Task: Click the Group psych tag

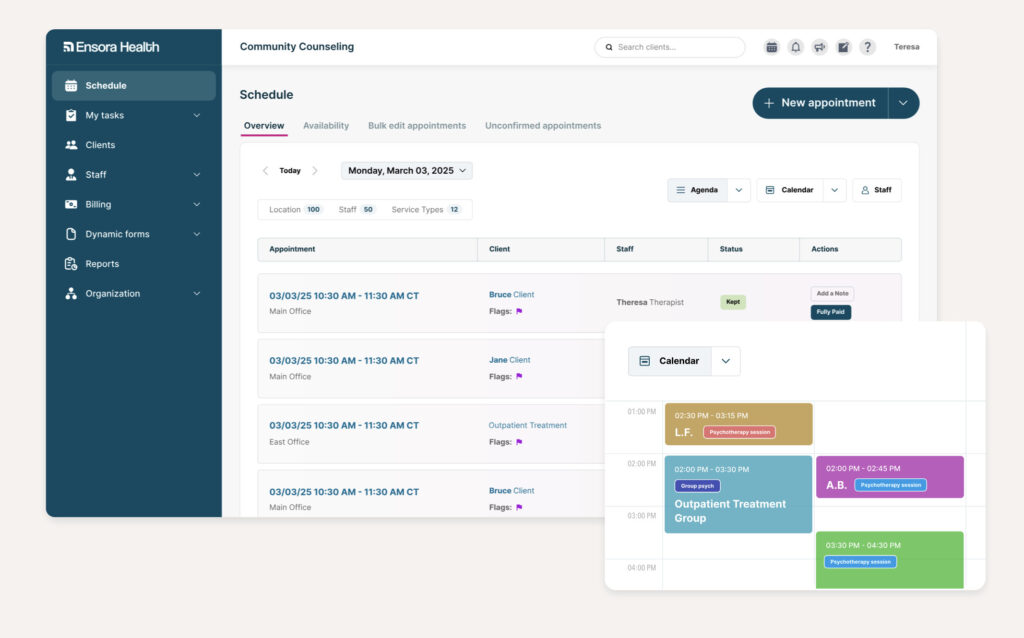Action: click(697, 486)
